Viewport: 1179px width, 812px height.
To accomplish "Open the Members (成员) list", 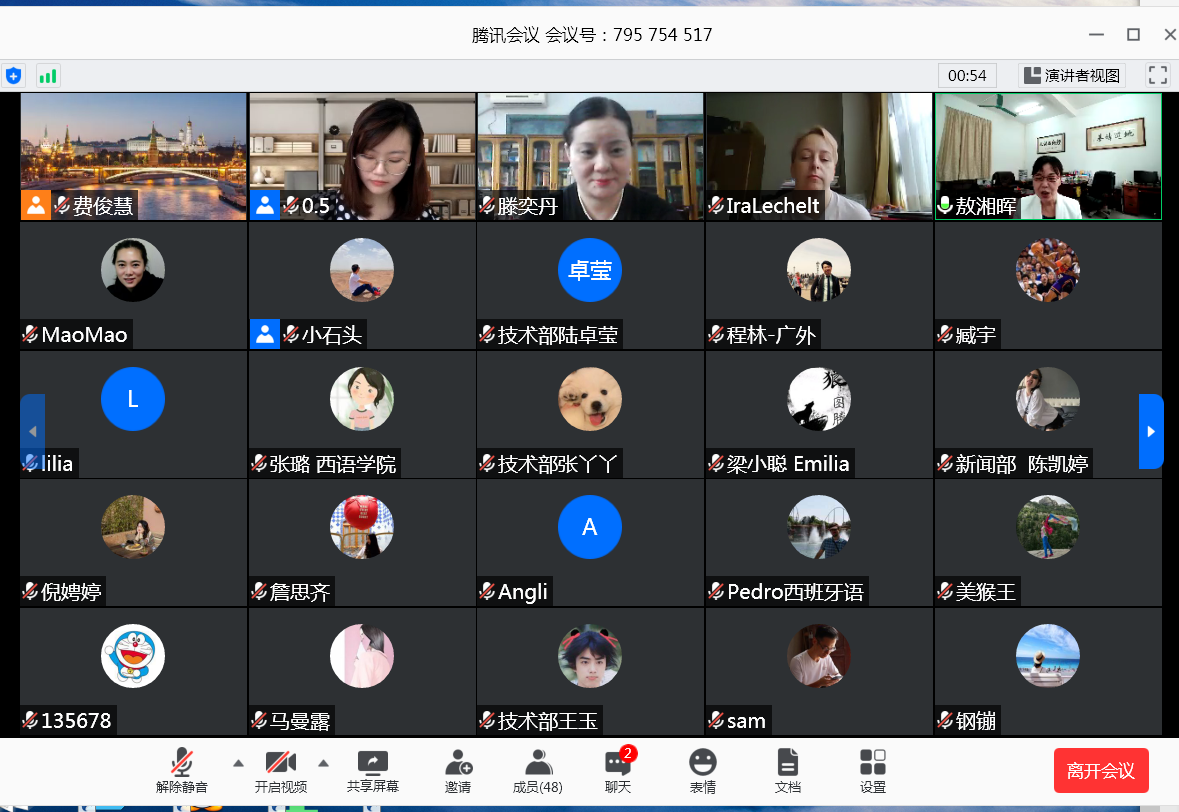I will tap(537, 771).
